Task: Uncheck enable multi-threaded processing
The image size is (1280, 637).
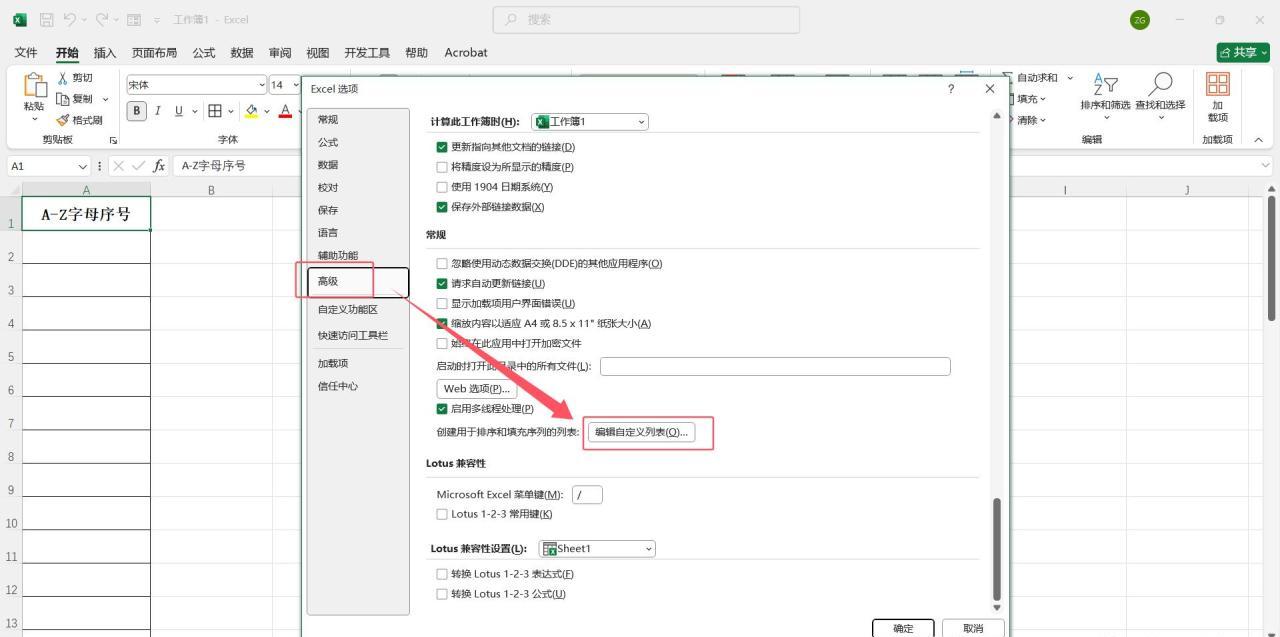Action: [442, 409]
